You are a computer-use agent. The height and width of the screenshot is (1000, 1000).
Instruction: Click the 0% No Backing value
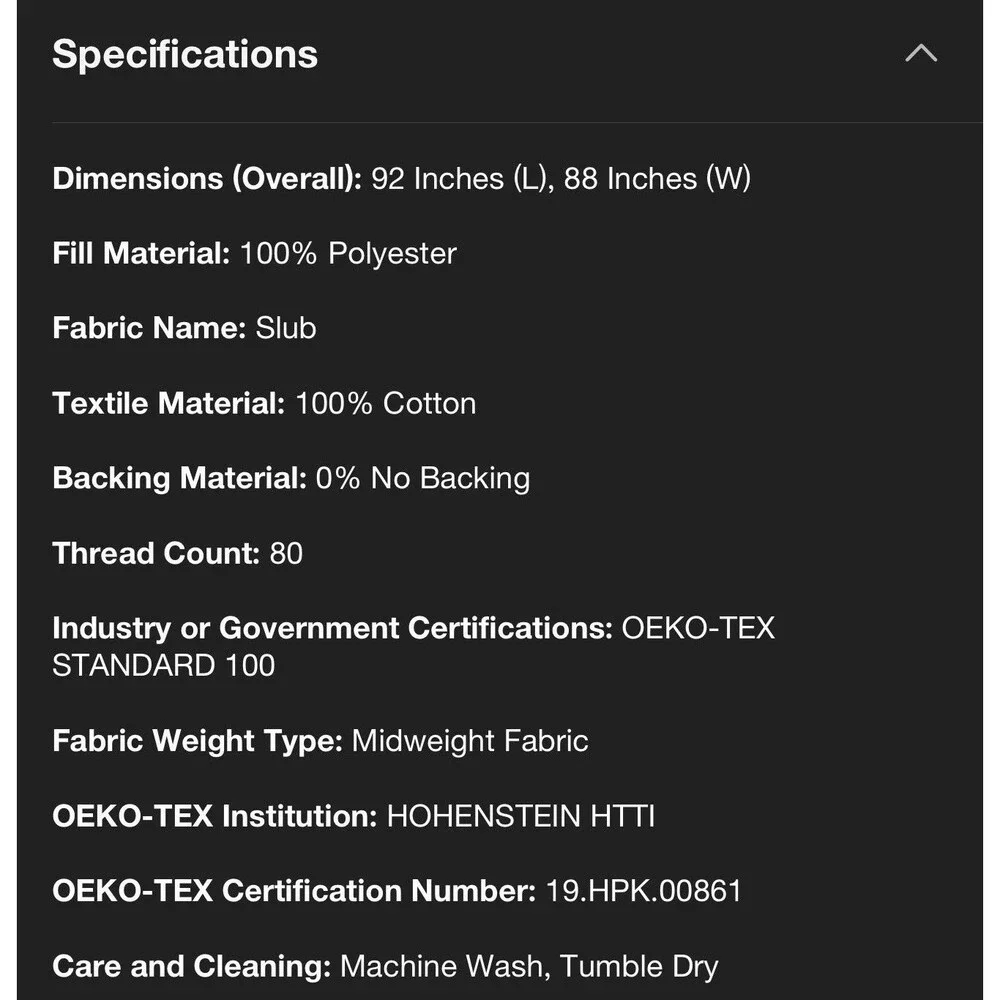coord(423,478)
